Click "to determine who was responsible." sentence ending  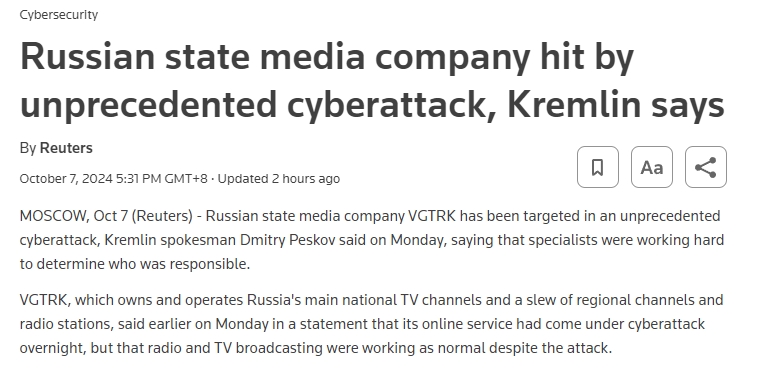135,264
